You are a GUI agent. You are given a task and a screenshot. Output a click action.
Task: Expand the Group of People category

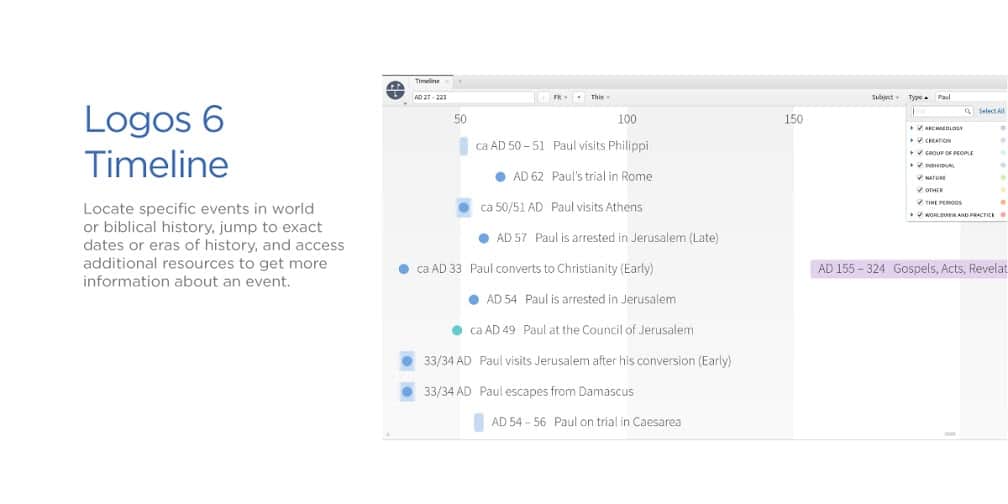912,153
